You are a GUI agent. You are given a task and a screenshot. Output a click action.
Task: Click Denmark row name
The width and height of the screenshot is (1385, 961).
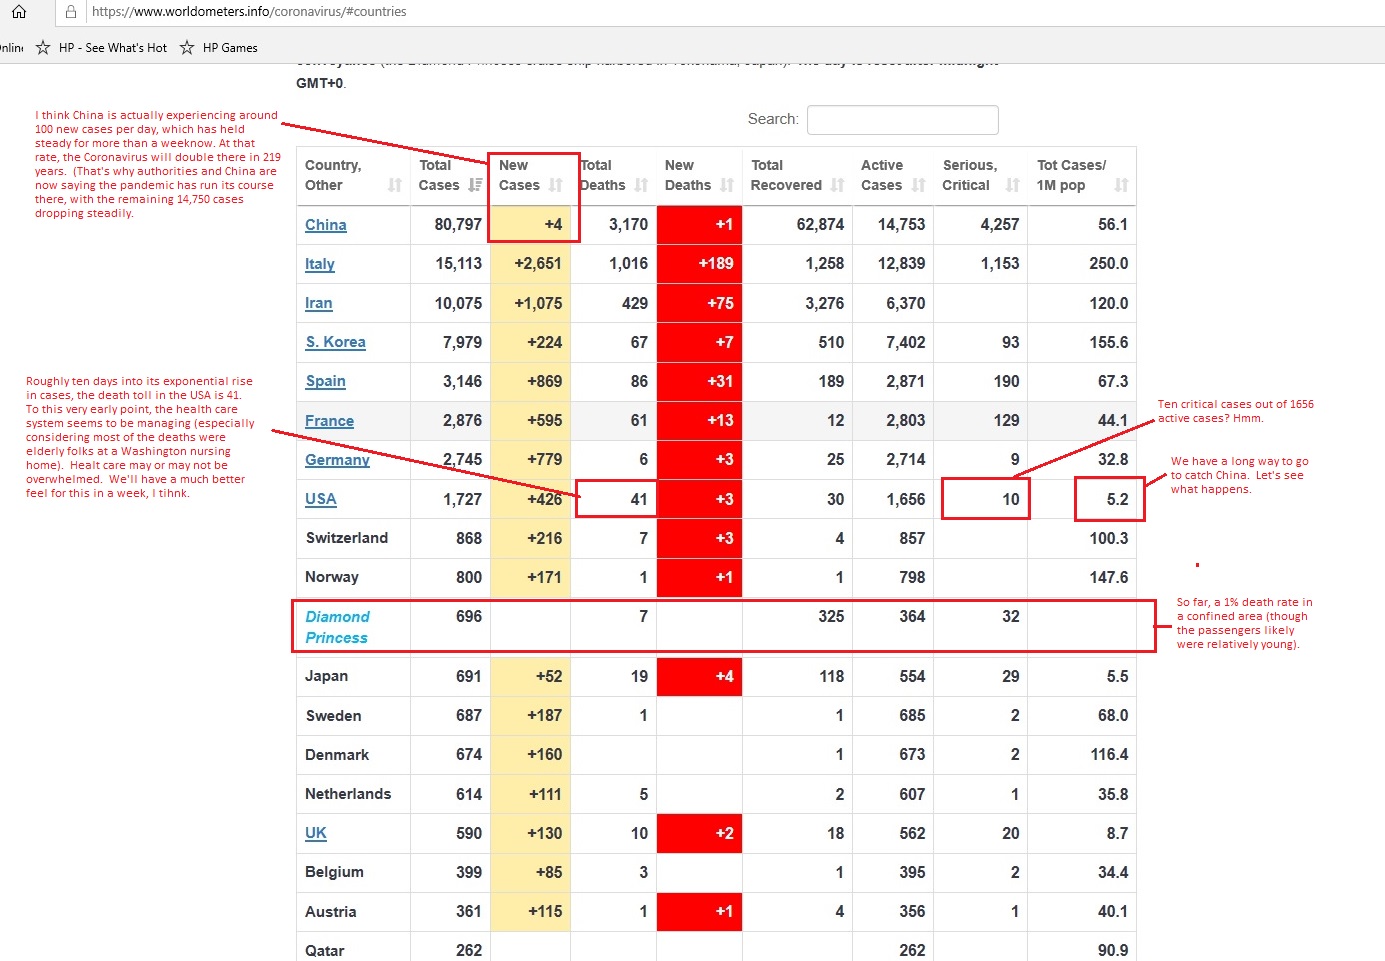click(x=337, y=755)
